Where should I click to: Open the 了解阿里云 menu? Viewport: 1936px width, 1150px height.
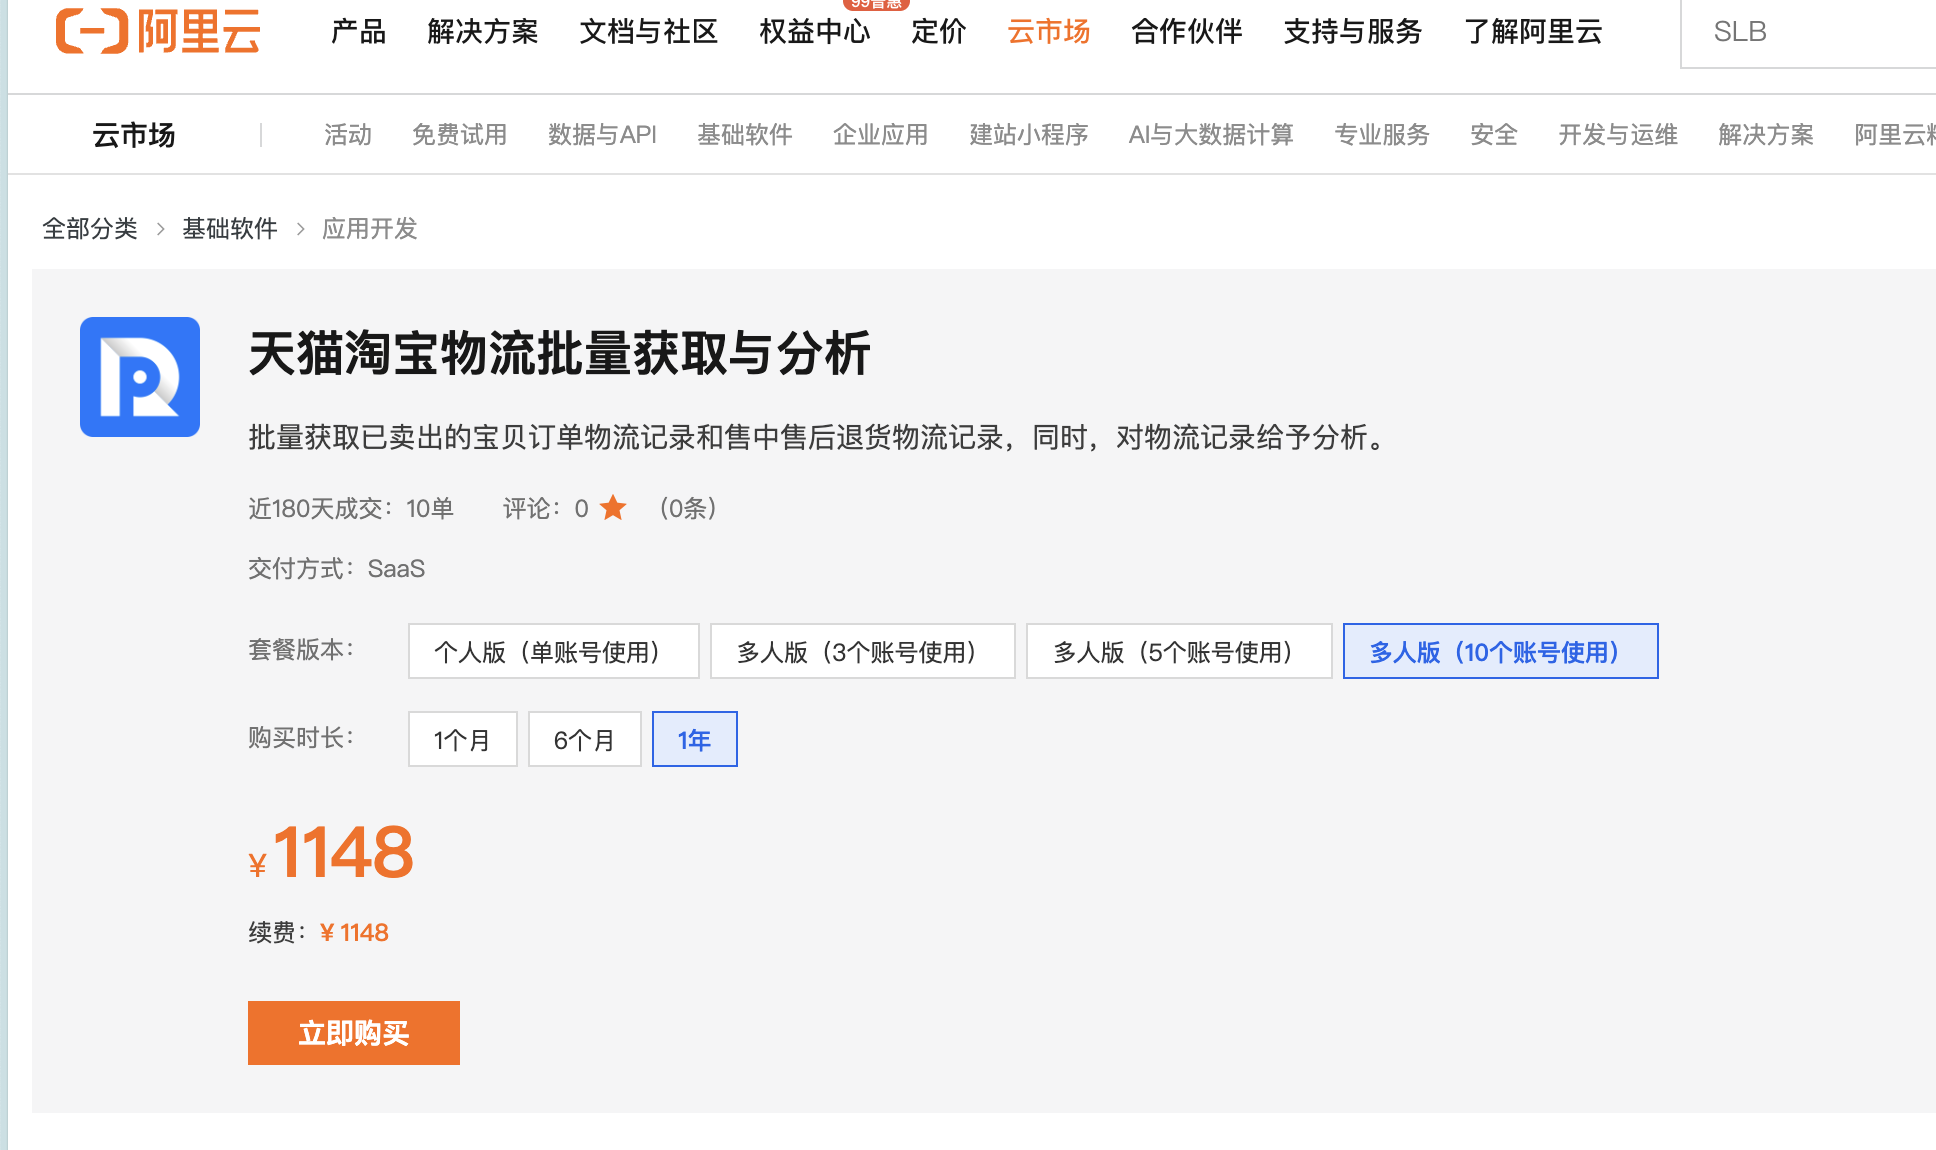coord(1533,32)
